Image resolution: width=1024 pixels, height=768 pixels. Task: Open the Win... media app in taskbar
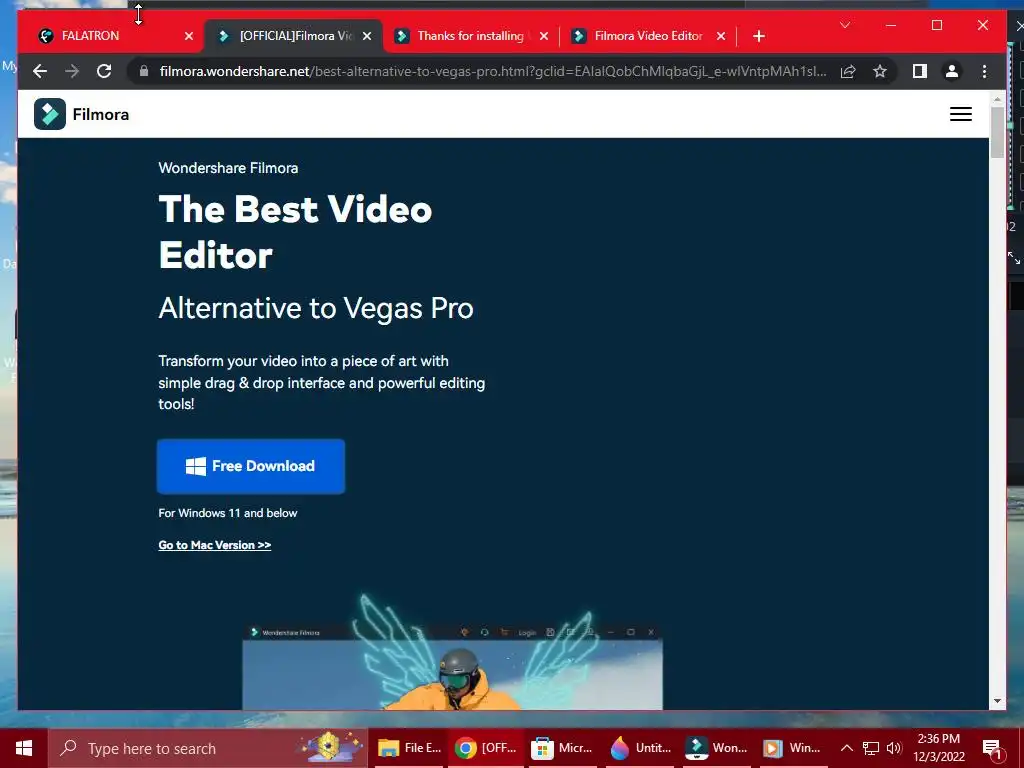792,748
